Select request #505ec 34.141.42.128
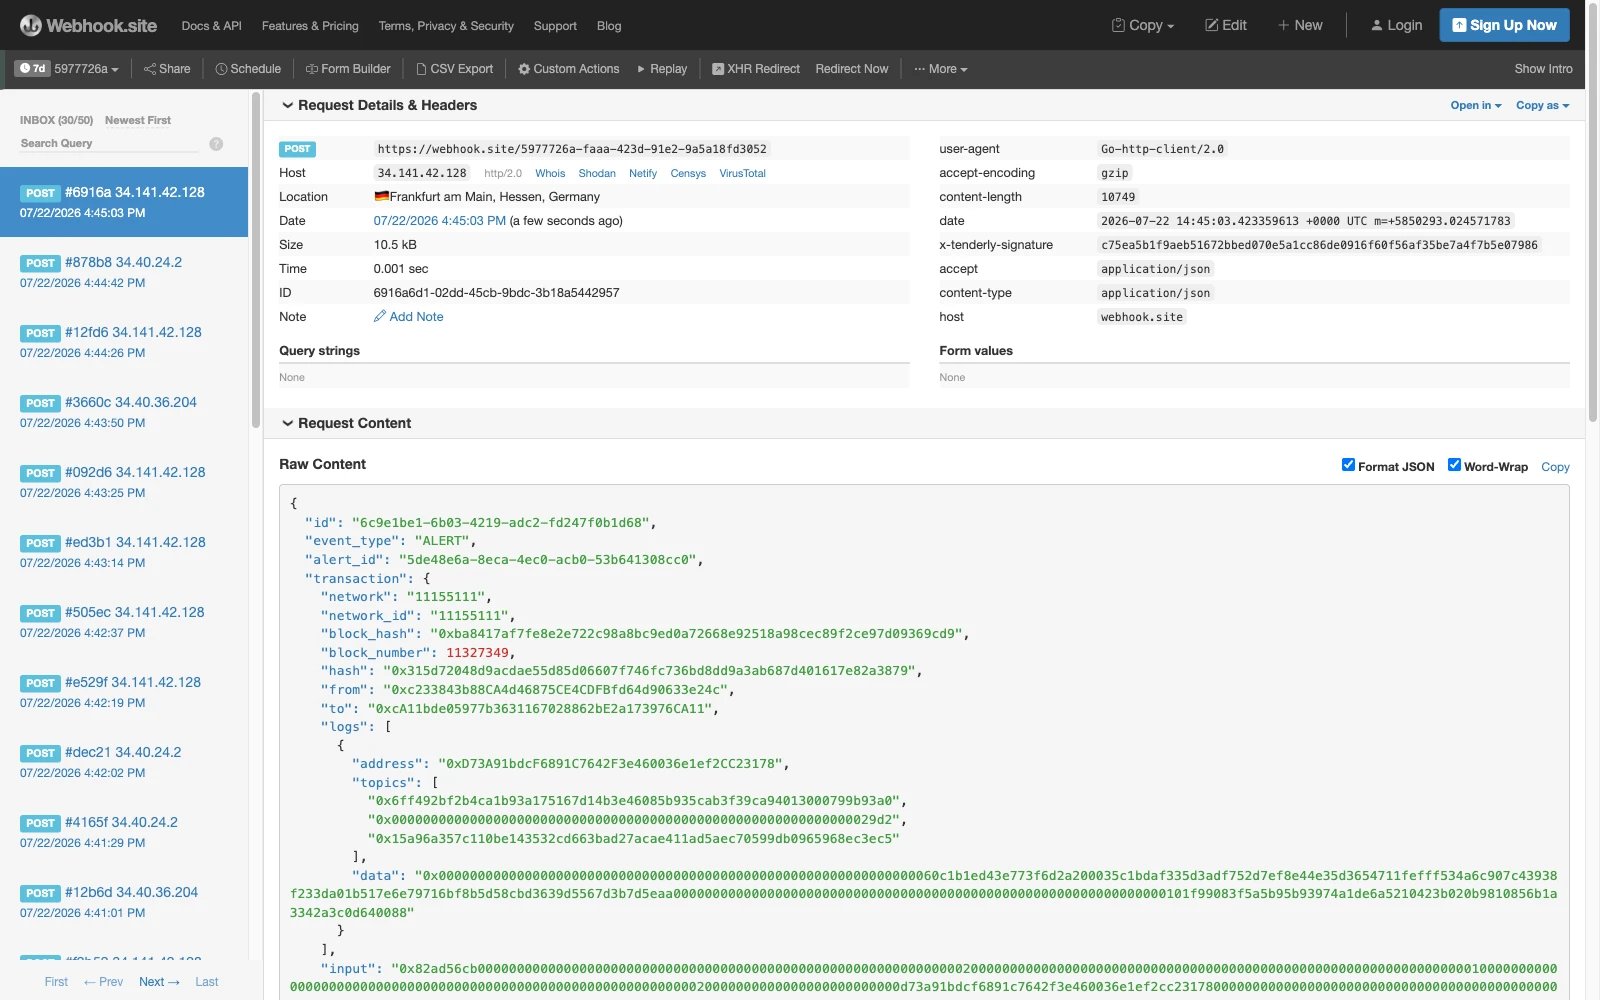 (x=124, y=622)
